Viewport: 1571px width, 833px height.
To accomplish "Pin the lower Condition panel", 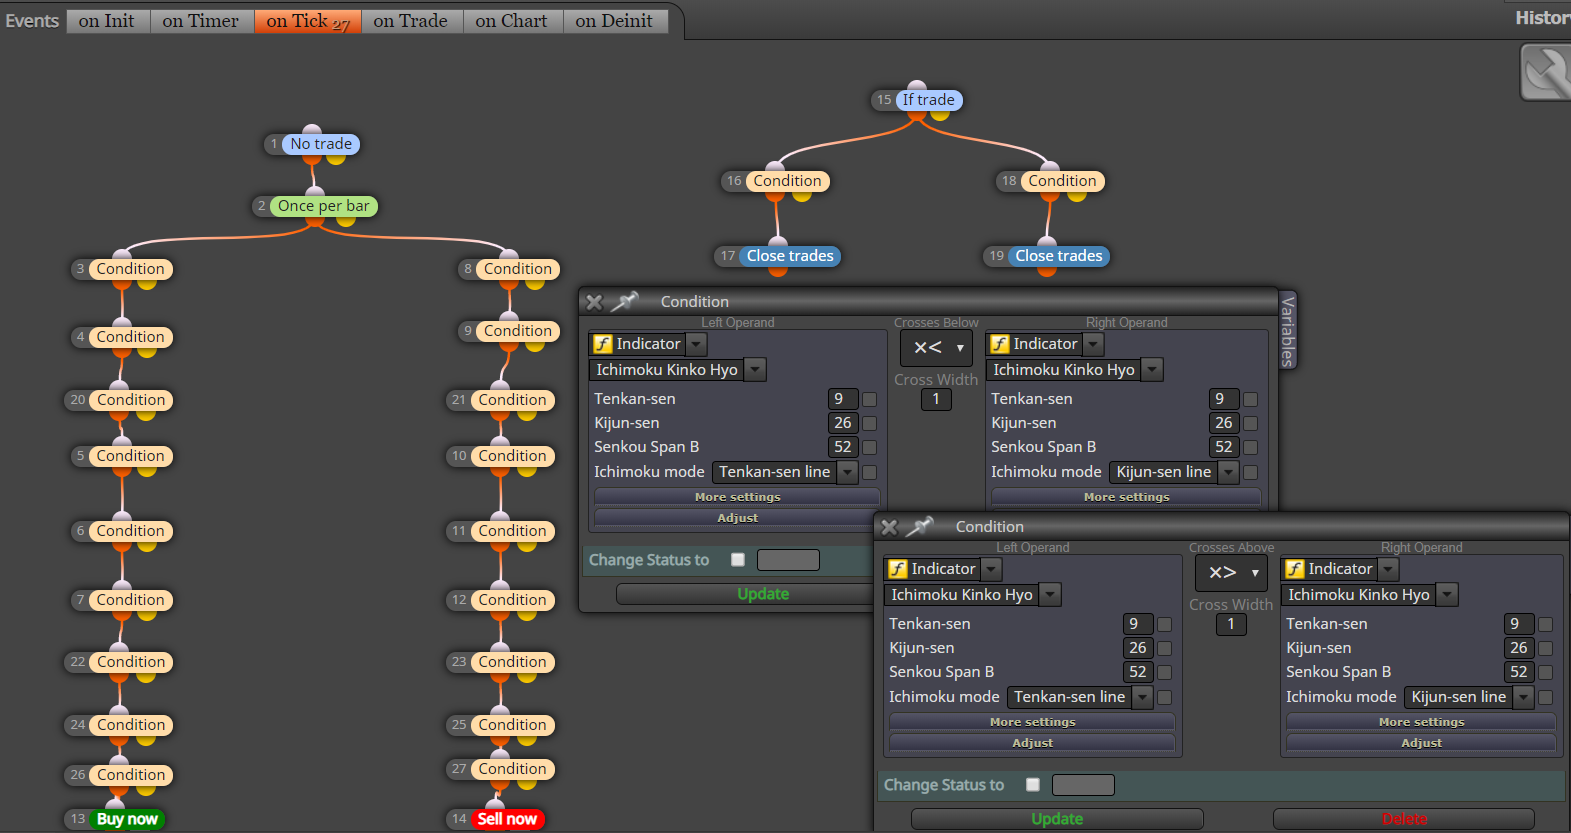I will (920, 526).
